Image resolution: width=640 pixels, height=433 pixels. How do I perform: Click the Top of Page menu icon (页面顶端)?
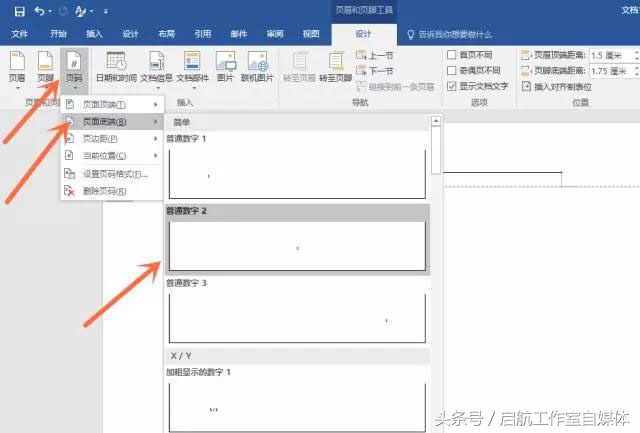pos(70,104)
